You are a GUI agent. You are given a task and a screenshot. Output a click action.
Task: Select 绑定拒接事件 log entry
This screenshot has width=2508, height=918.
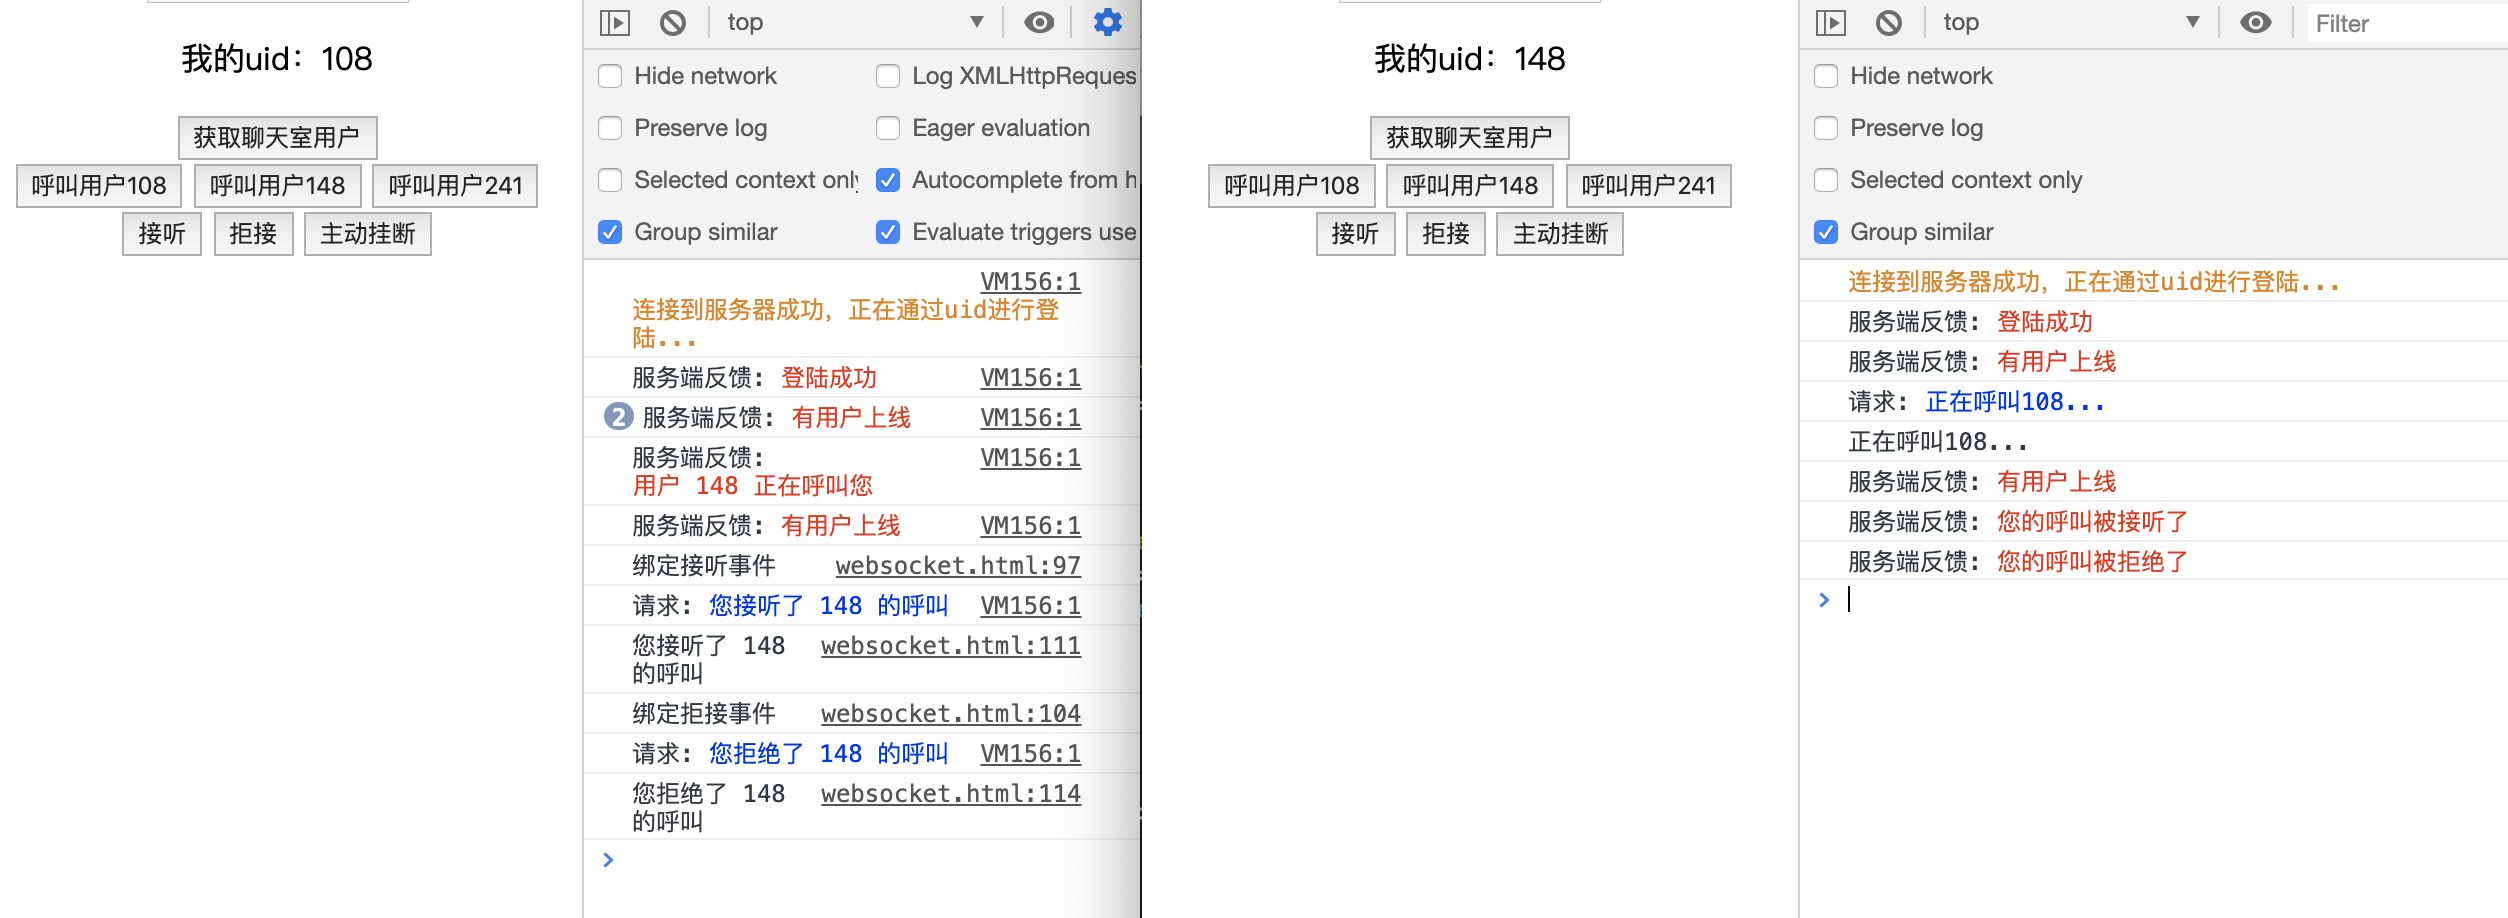pos(704,714)
